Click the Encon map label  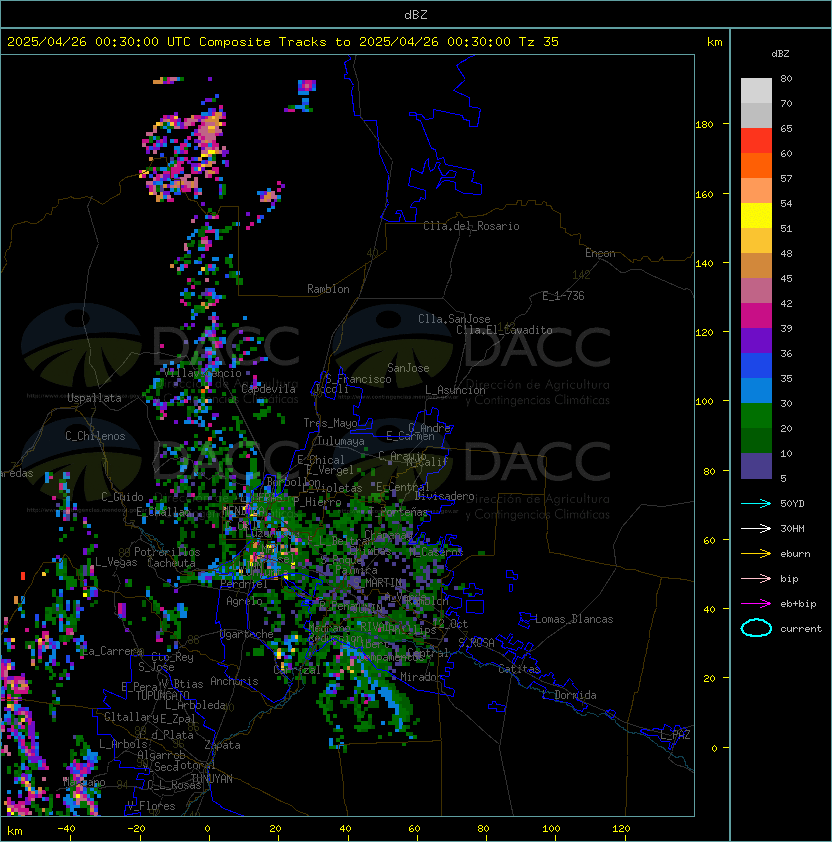tap(600, 253)
